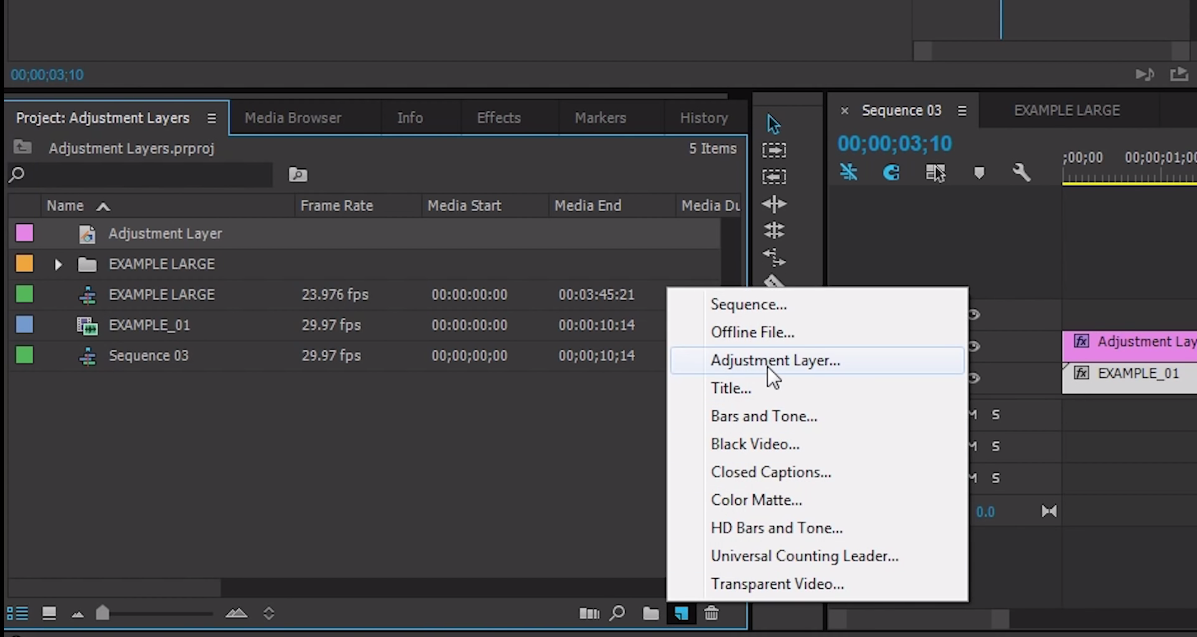Click the Name column sort arrow

click(x=103, y=206)
